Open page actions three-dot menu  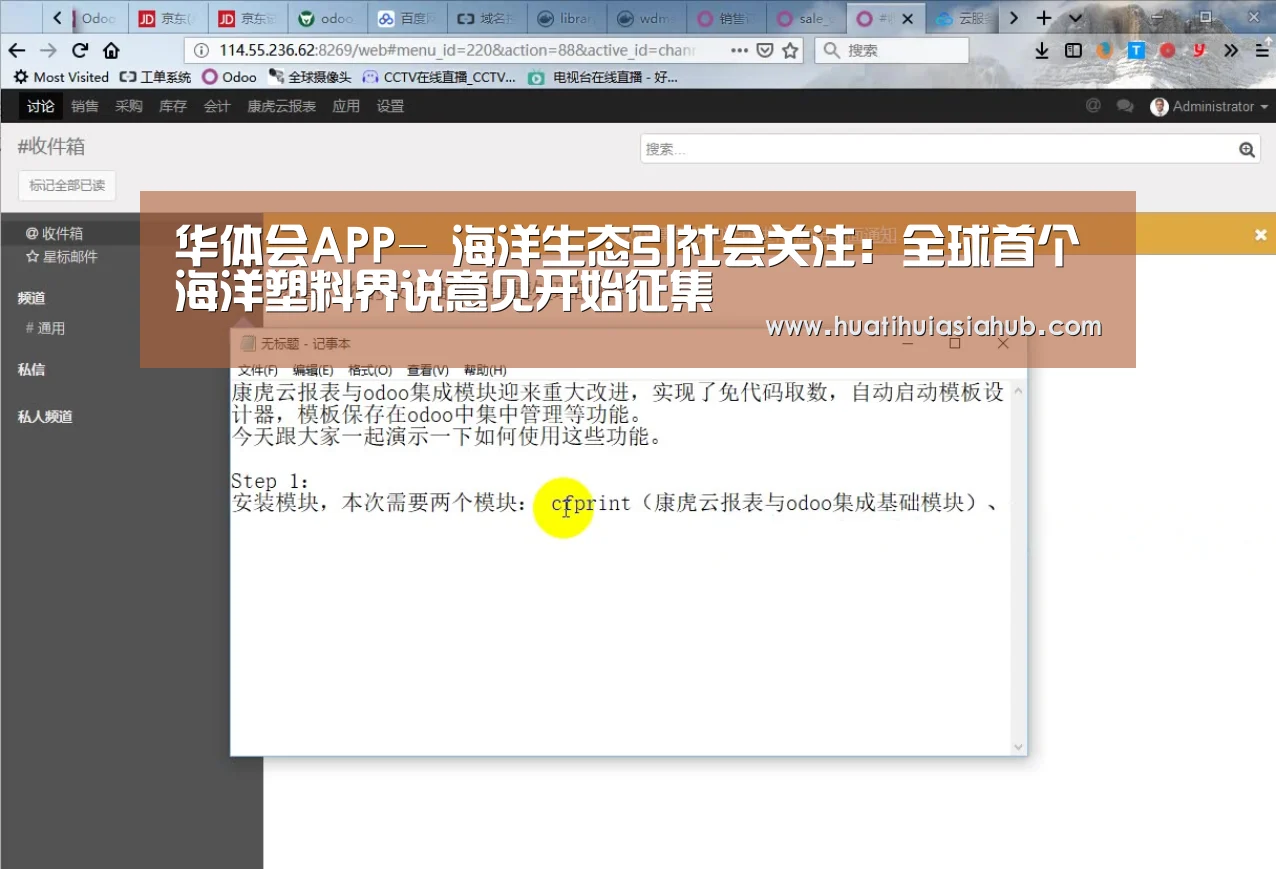[739, 50]
